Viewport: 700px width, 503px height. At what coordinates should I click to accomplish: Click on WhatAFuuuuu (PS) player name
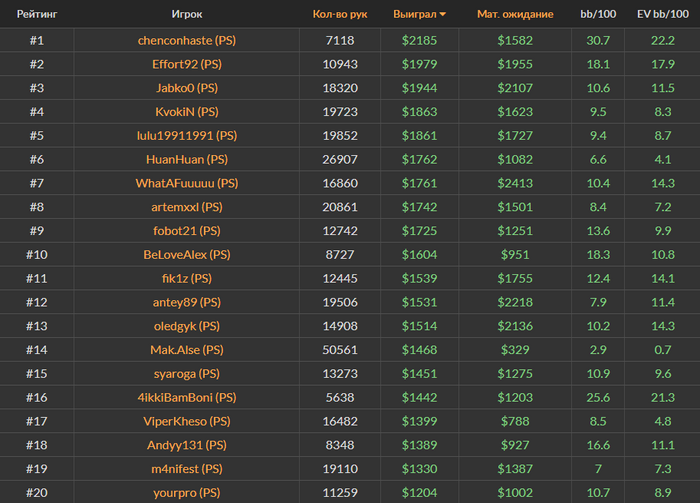pyautogui.click(x=186, y=184)
